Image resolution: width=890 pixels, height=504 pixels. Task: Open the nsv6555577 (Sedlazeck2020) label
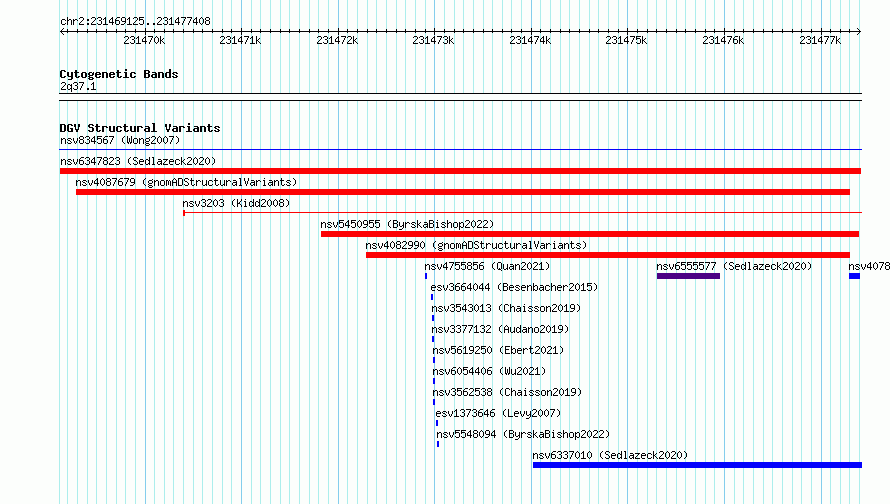[734, 266]
